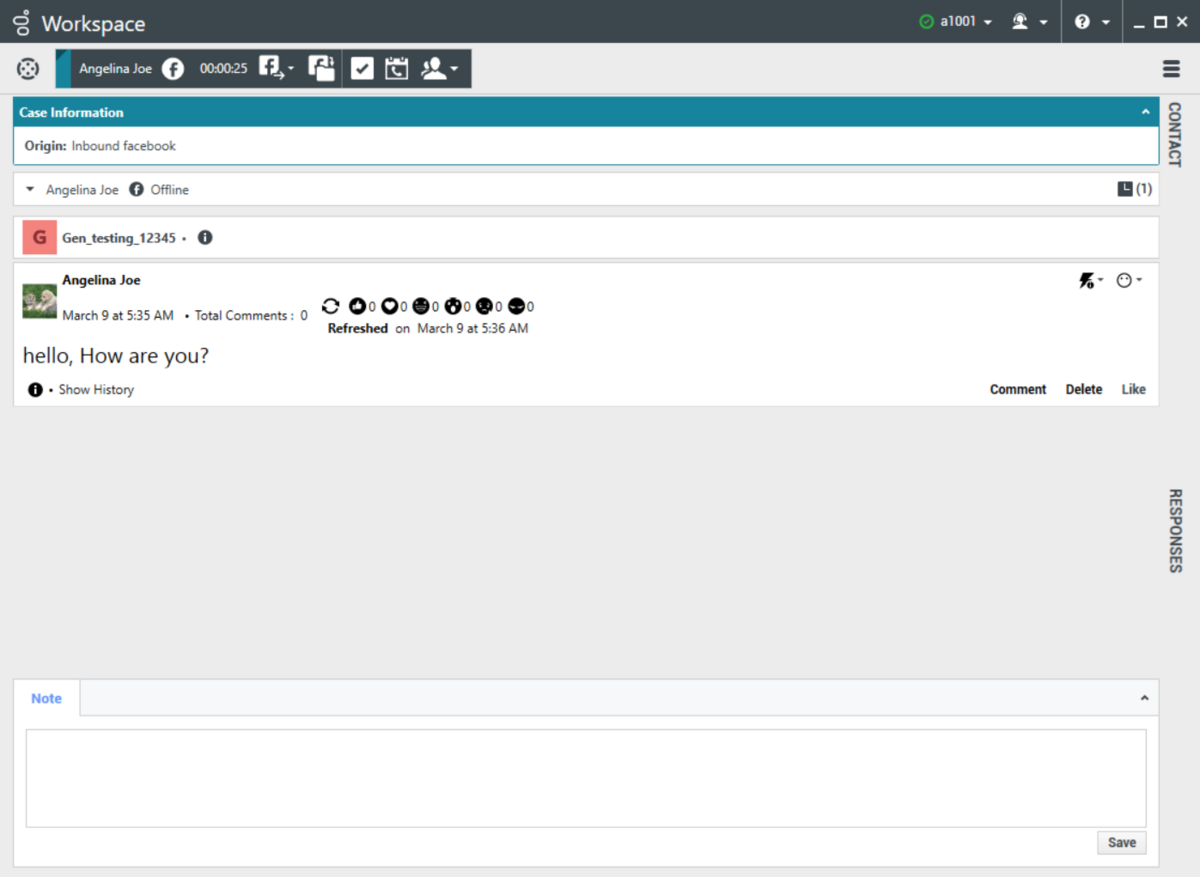The width and height of the screenshot is (1200, 877).
Task: Click the interaction history clock icon
Action: pos(1125,189)
